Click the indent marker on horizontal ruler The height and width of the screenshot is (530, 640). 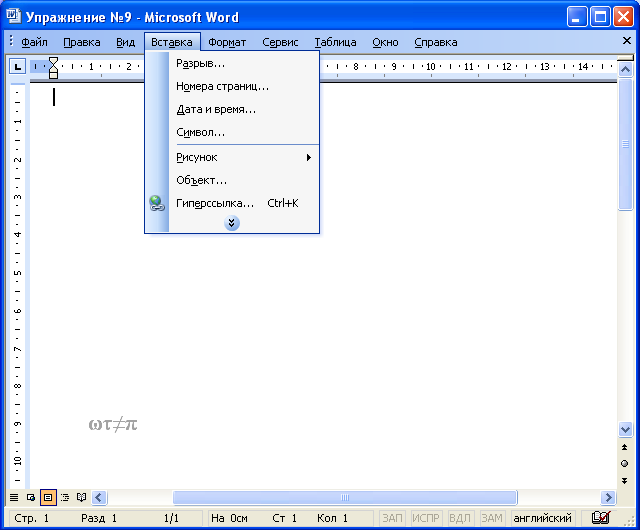[x=53, y=68]
